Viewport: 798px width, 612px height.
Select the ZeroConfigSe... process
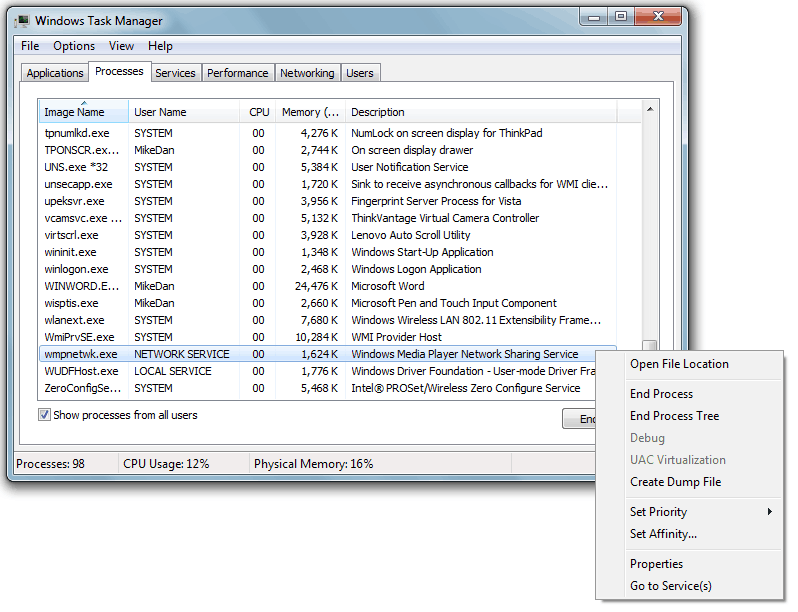[x=318, y=388]
